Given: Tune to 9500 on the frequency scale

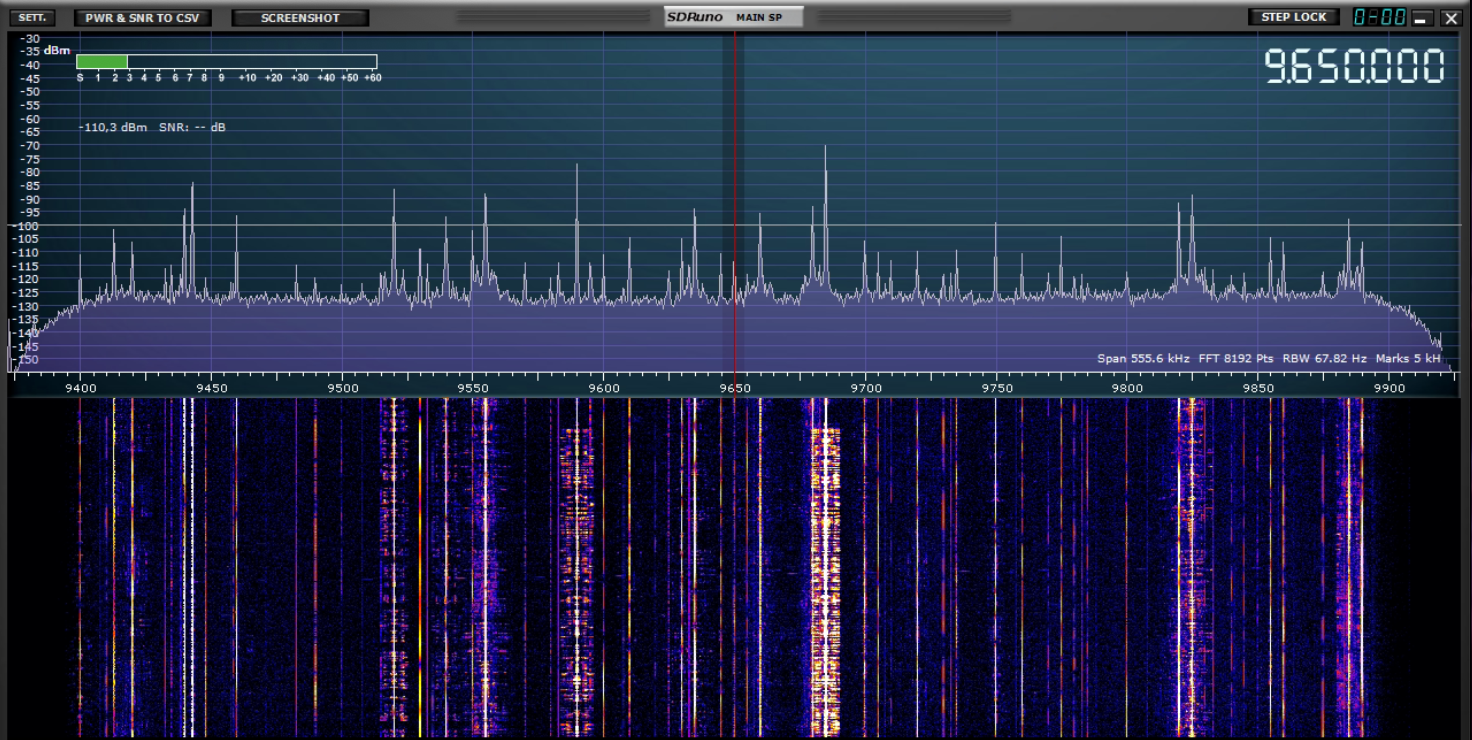Looking at the screenshot, I should point(342,387).
